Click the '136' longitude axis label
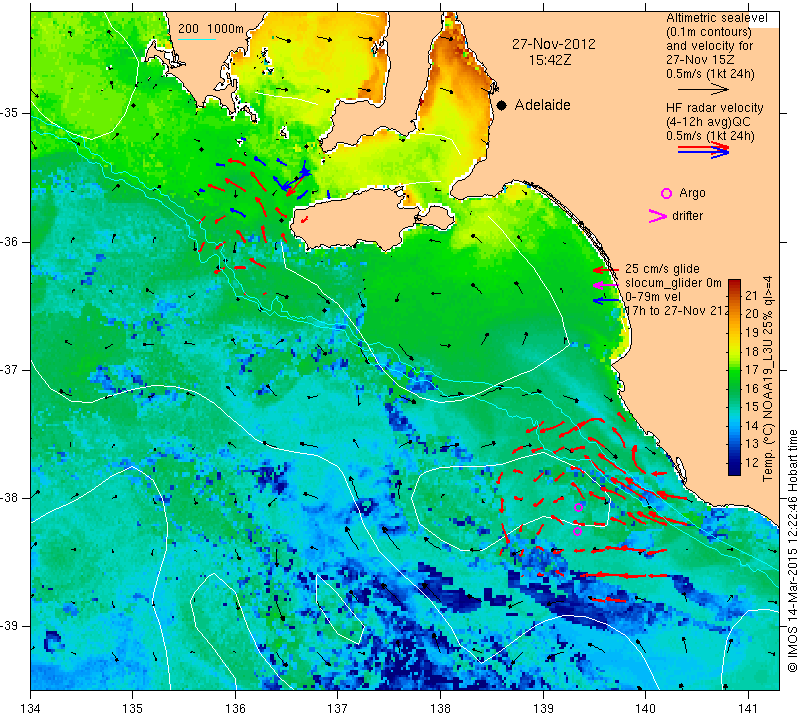The image size is (800, 720). click(235, 709)
